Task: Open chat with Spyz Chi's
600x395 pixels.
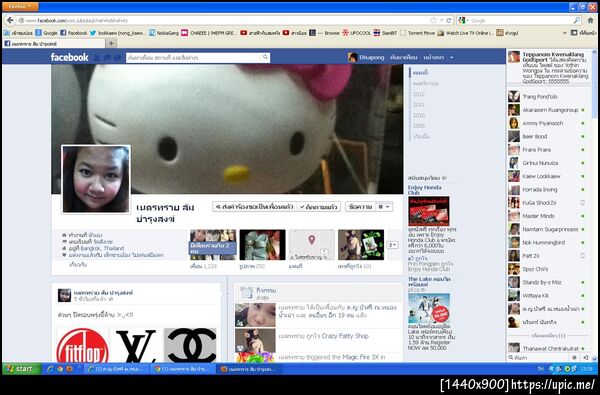Action: click(547, 269)
